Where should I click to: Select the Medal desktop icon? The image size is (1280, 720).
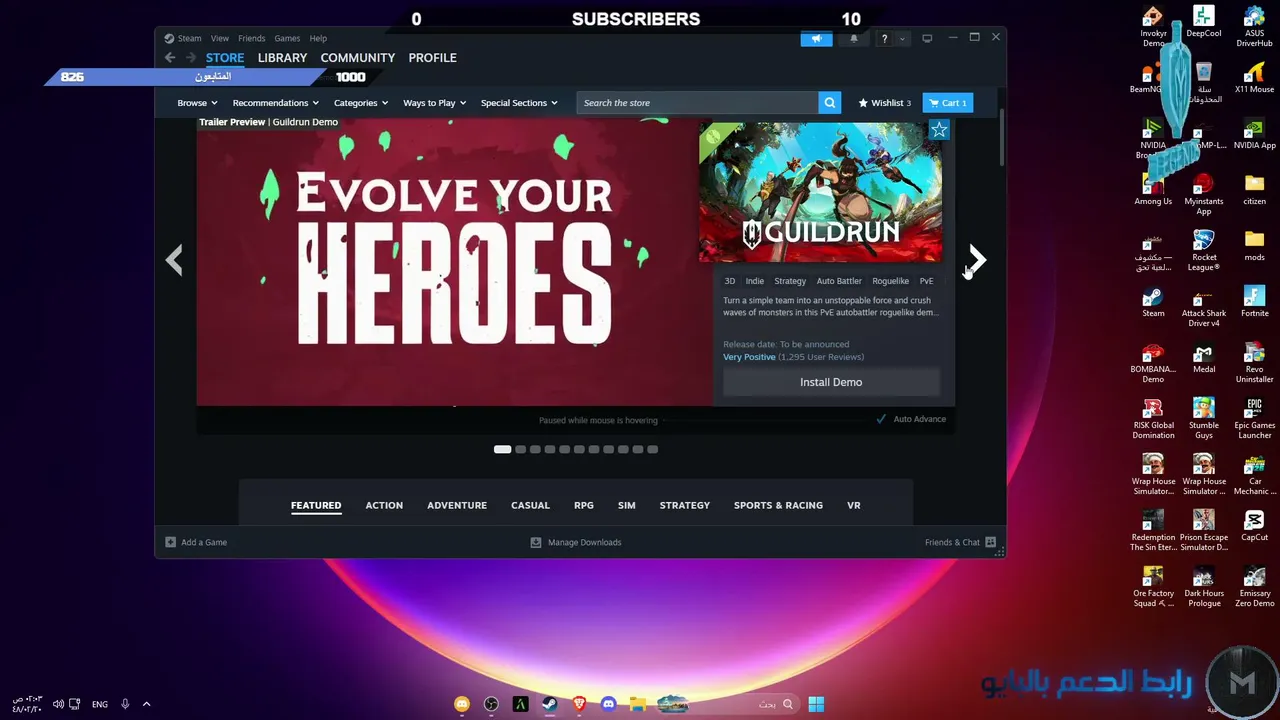tap(1204, 358)
